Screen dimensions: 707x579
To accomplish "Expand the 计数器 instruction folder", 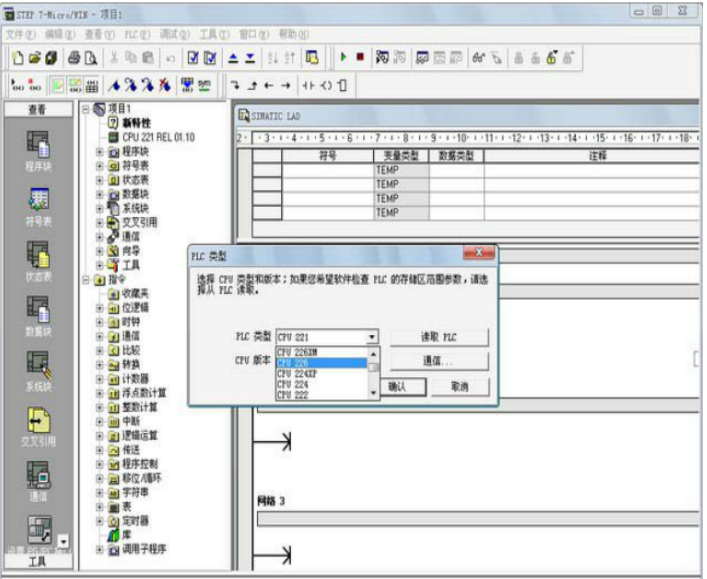I will point(100,379).
